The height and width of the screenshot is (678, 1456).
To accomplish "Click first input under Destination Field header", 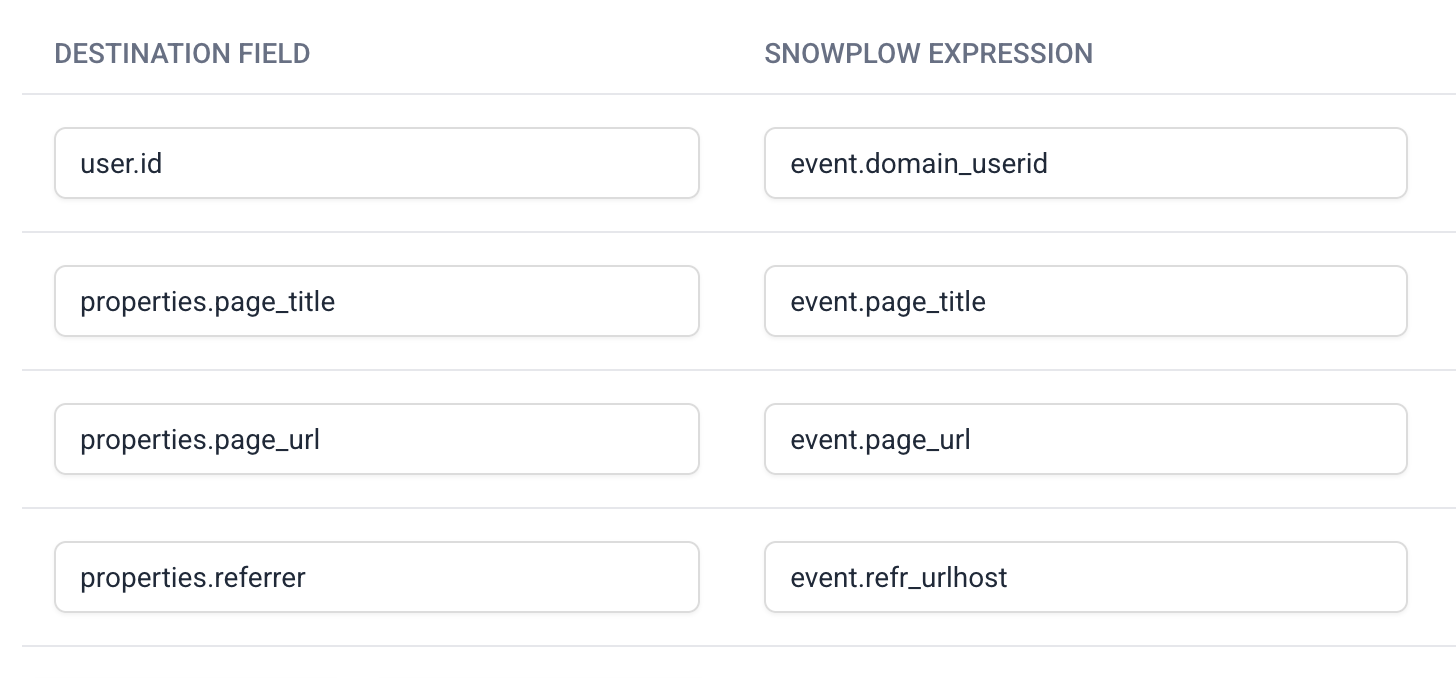I will (376, 163).
